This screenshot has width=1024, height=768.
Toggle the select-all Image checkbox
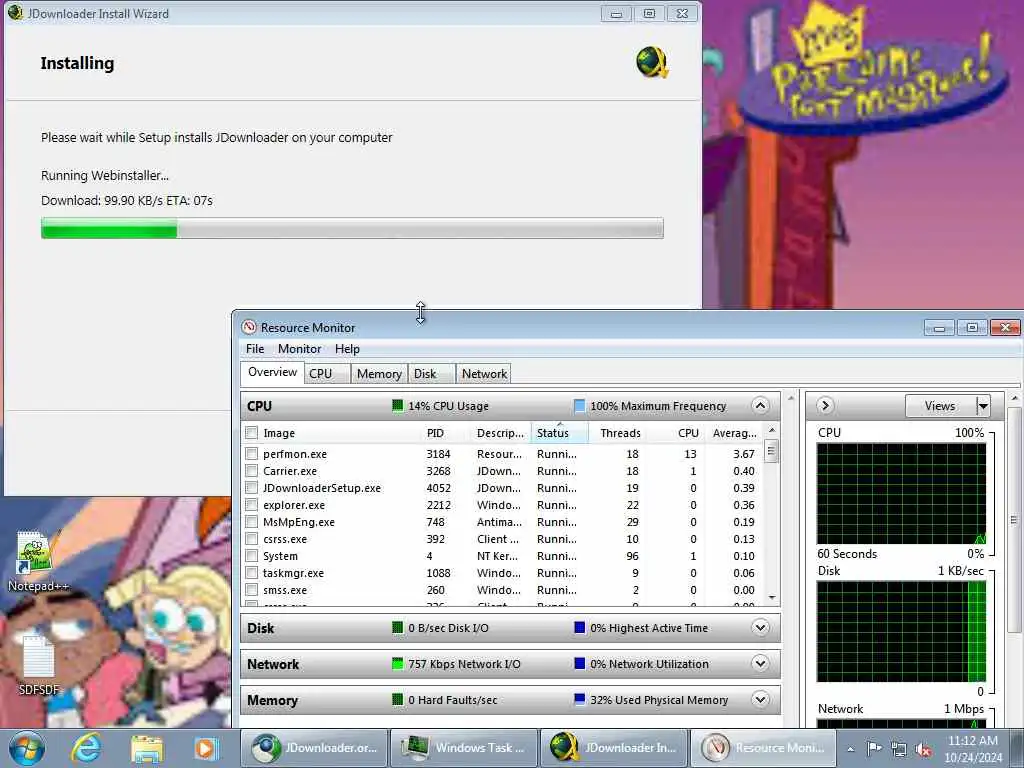coord(251,432)
